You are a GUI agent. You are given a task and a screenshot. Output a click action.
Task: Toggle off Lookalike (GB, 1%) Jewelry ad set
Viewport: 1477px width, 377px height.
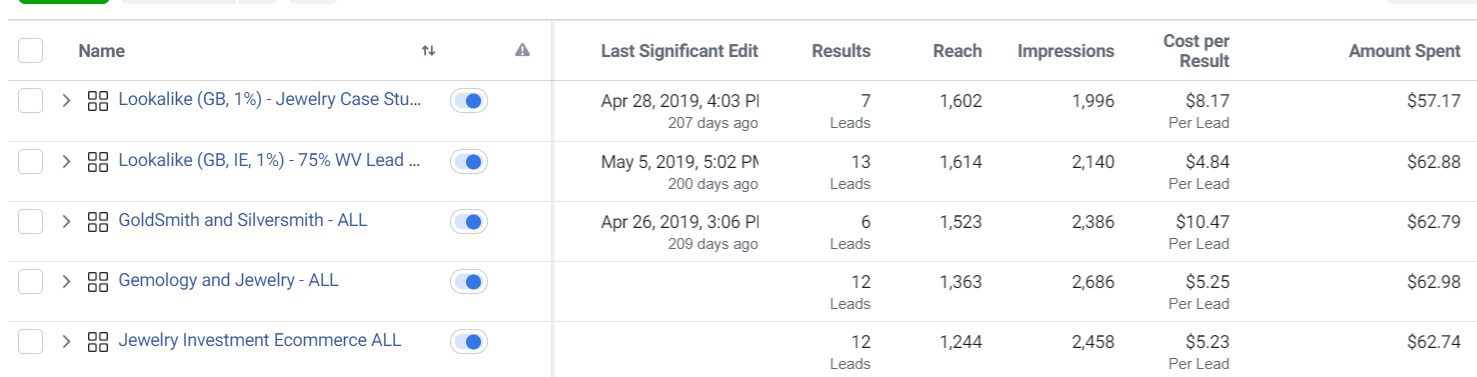(x=469, y=101)
